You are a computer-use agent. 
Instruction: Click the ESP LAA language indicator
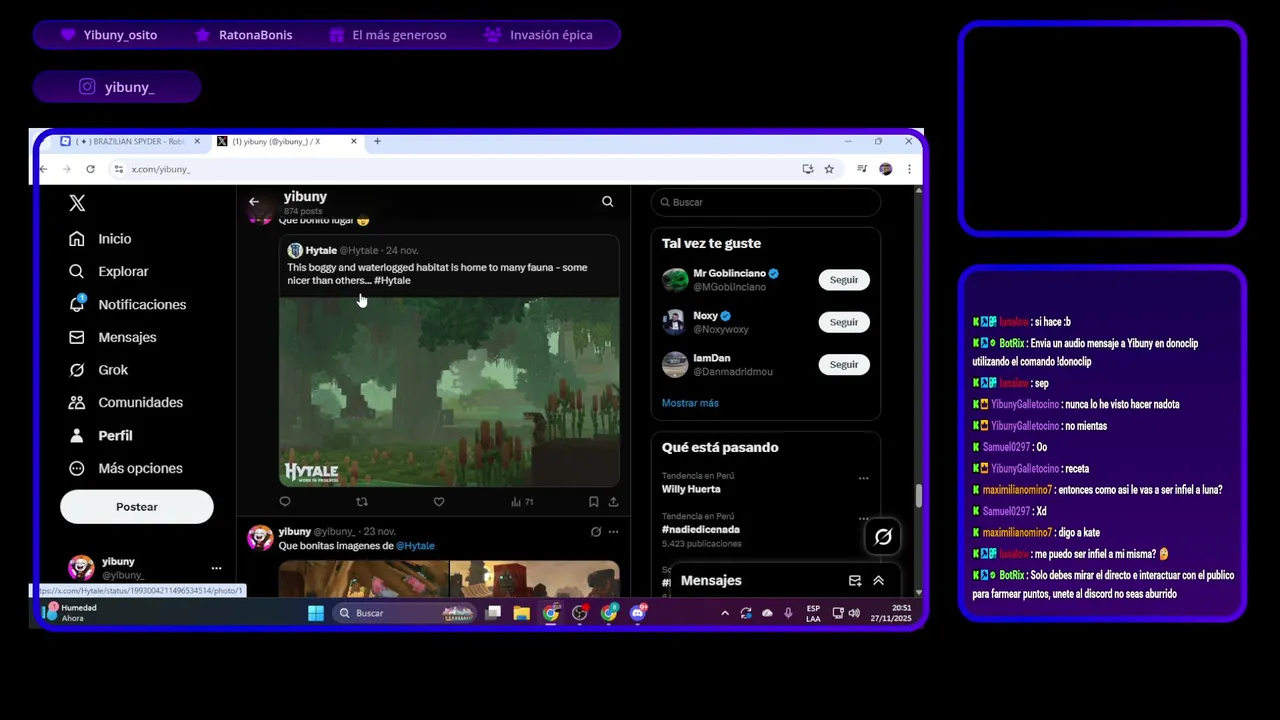coord(813,613)
